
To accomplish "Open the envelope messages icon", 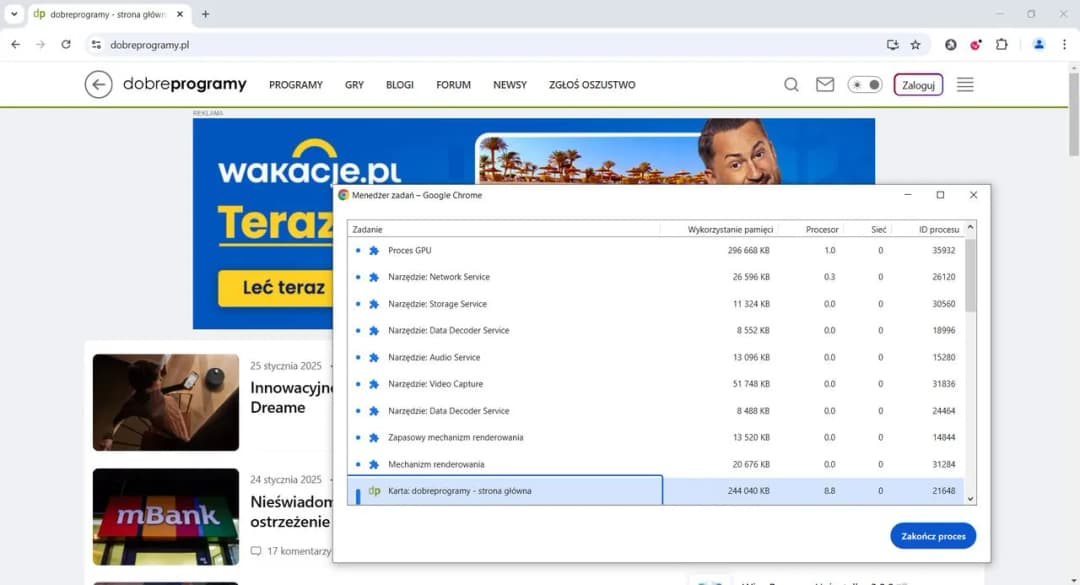I will (825, 85).
